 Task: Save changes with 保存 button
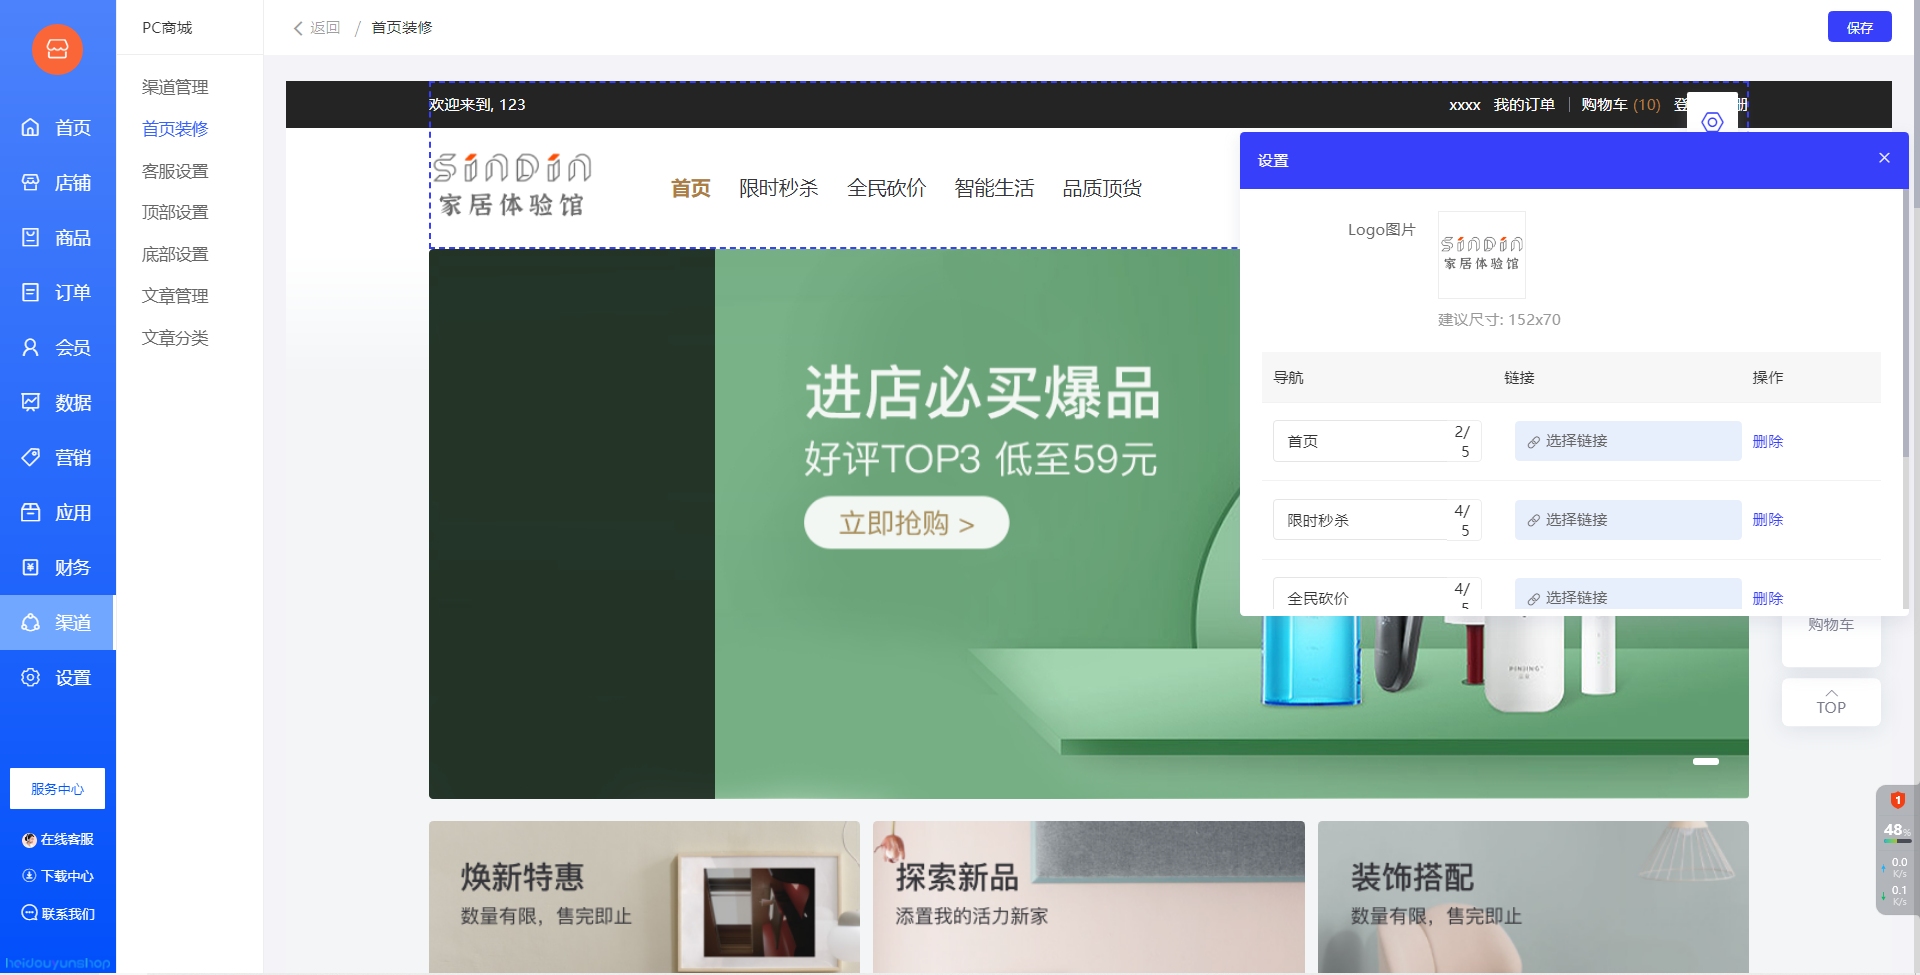pos(1859,27)
